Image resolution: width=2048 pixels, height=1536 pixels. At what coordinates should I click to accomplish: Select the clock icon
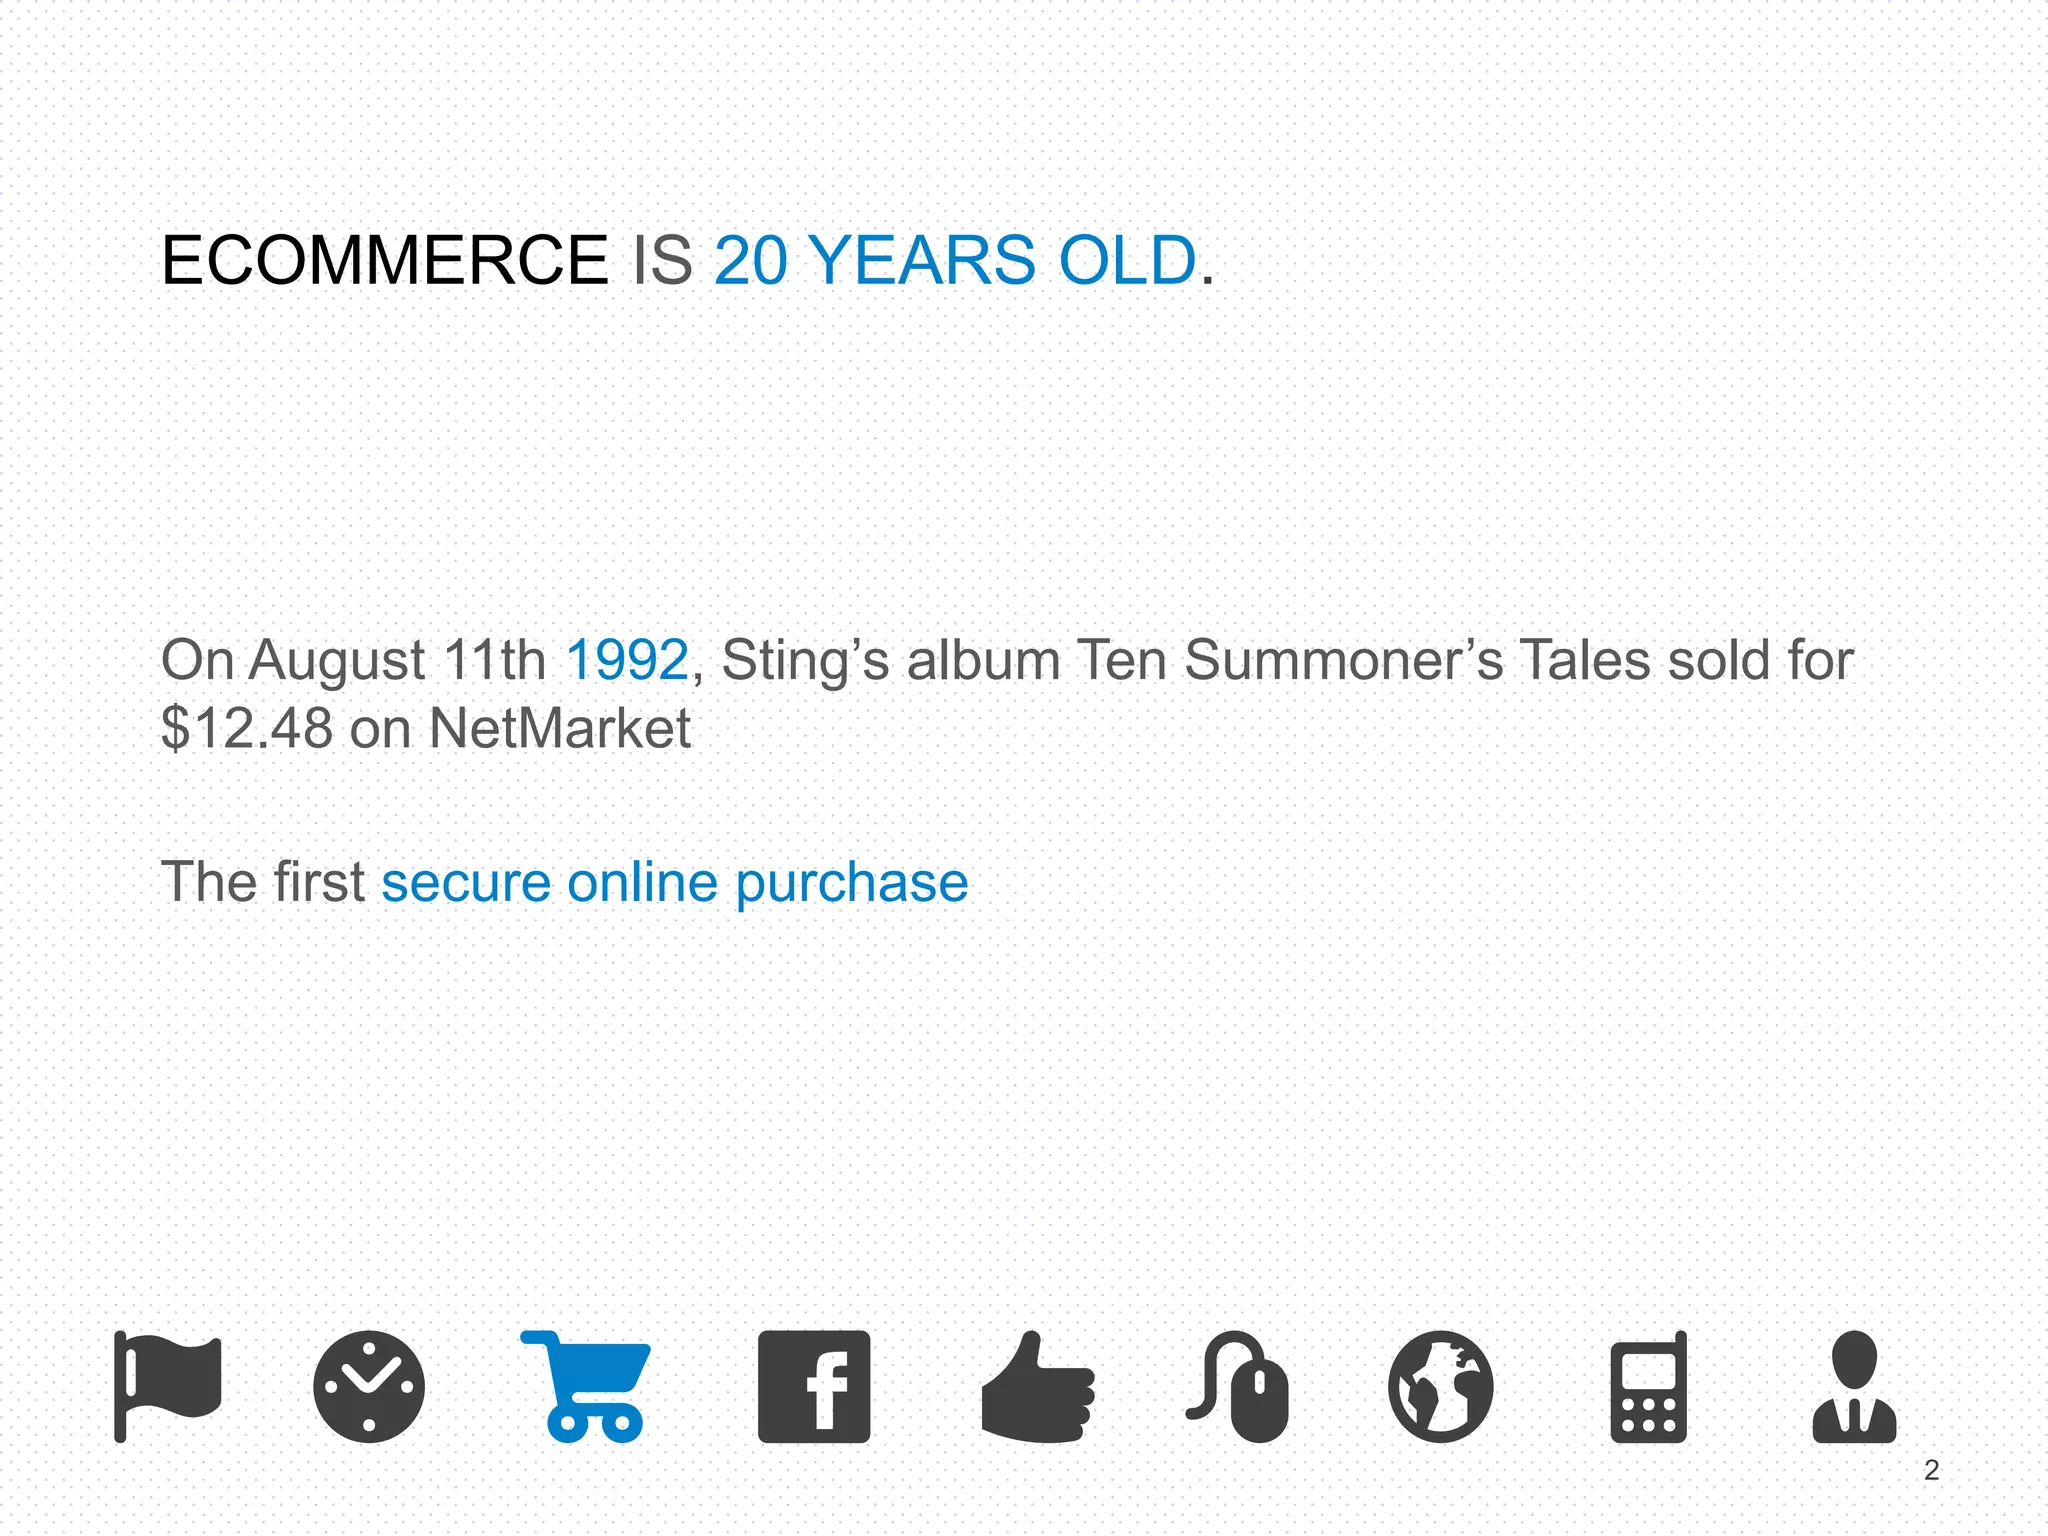tap(369, 1387)
